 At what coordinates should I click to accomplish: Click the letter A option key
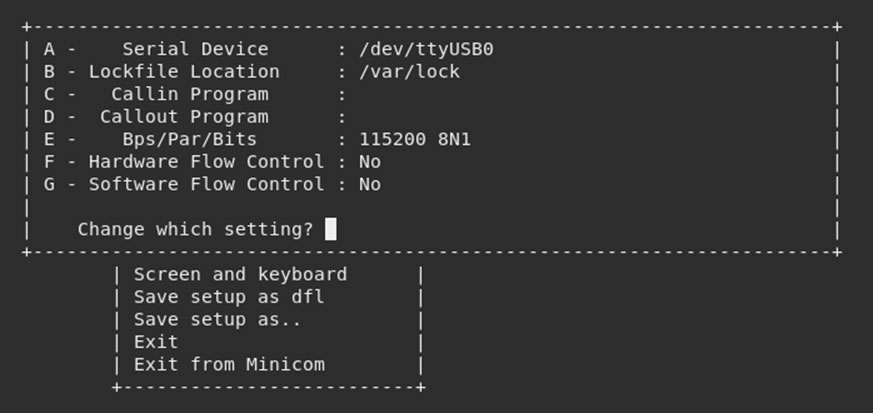[49, 50]
